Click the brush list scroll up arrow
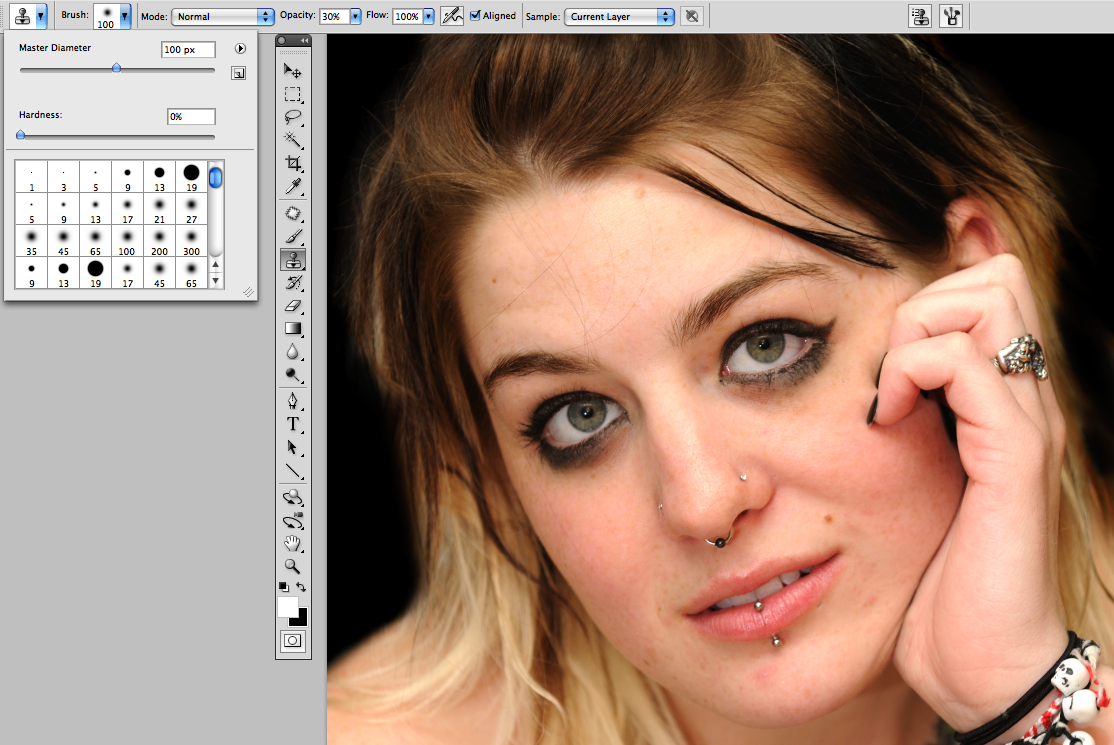The width and height of the screenshot is (1114, 745). (215, 265)
